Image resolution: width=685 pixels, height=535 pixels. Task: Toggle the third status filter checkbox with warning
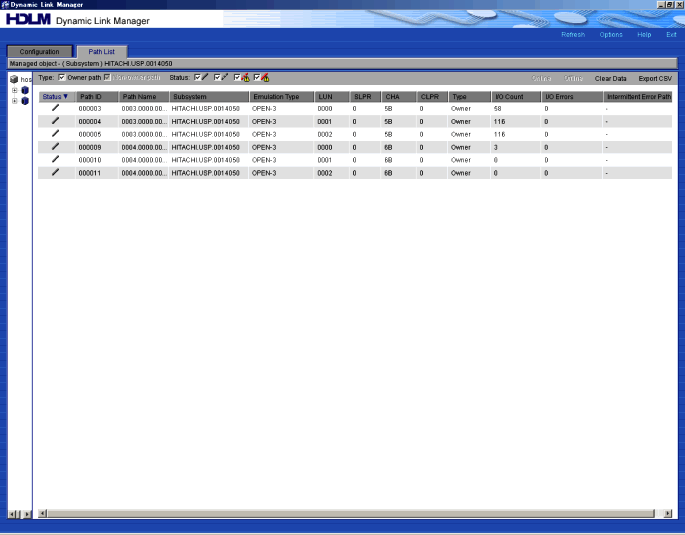(237, 77)
